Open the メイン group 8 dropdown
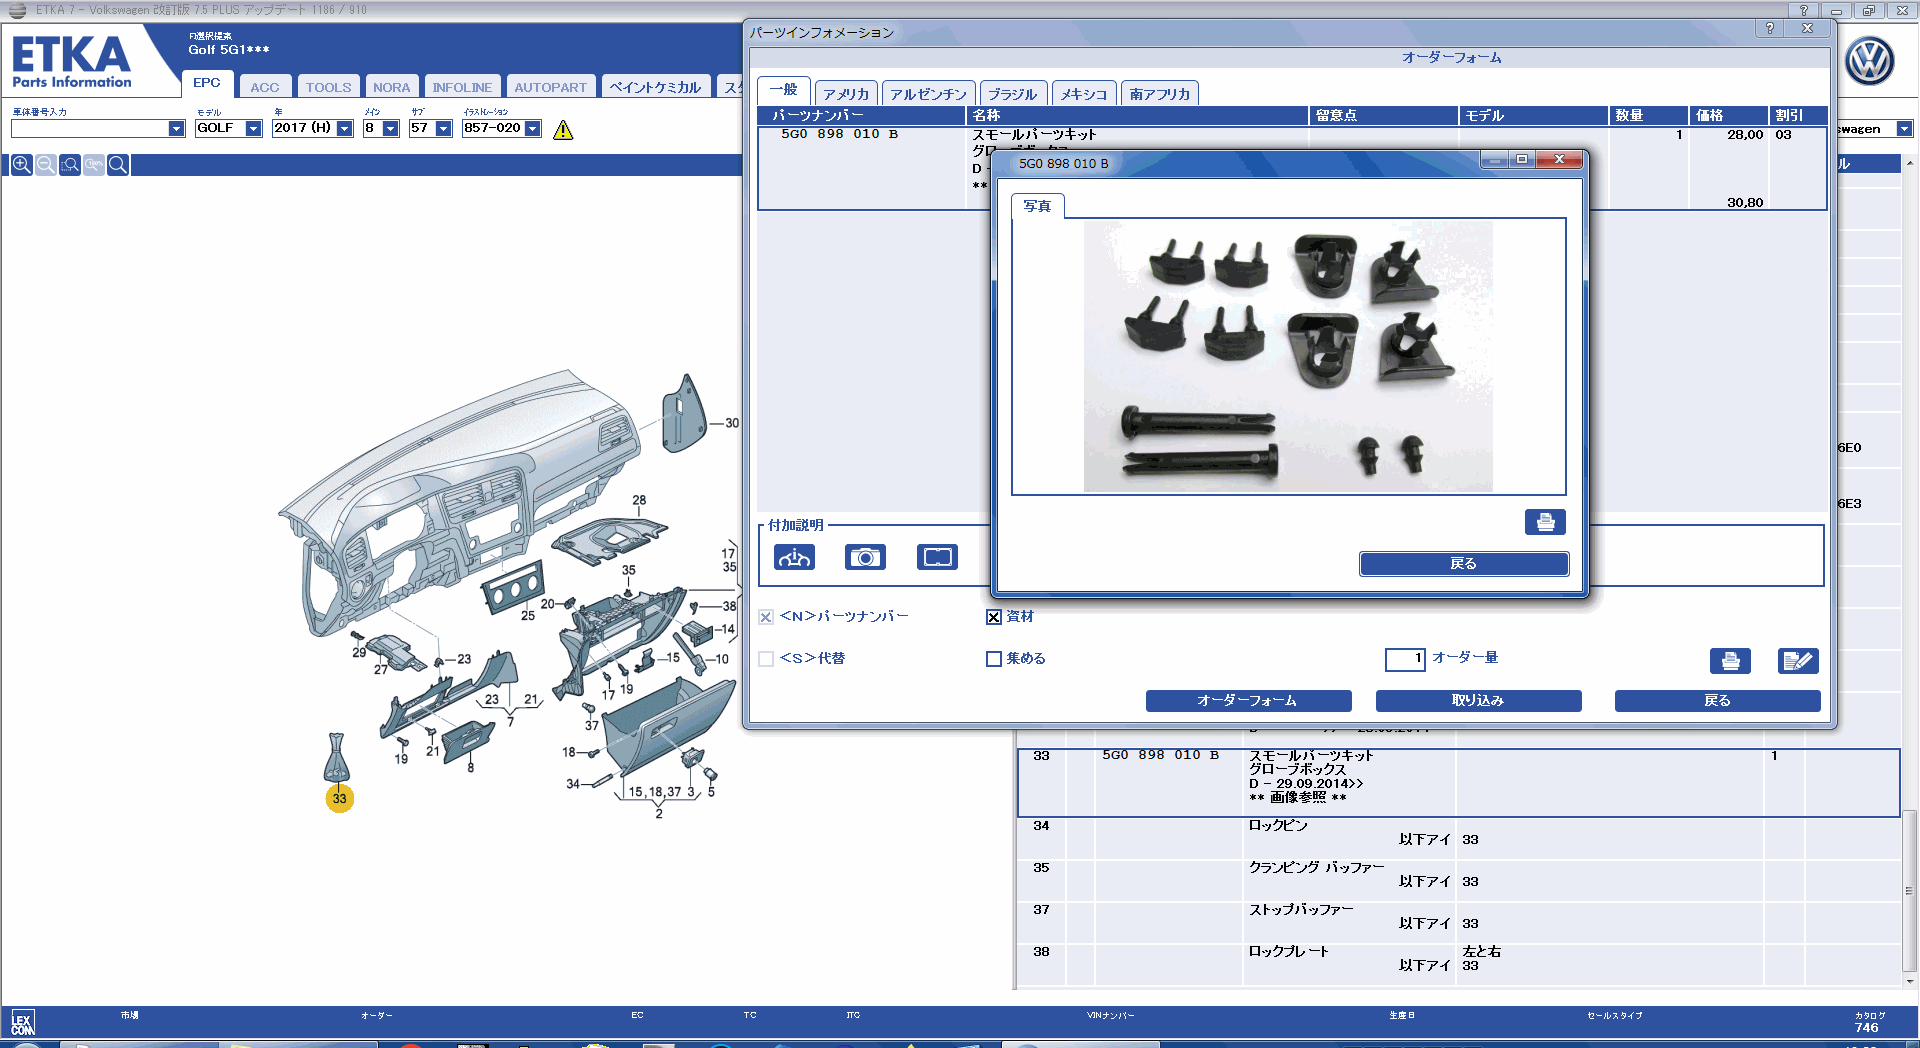 coord(390,129)
